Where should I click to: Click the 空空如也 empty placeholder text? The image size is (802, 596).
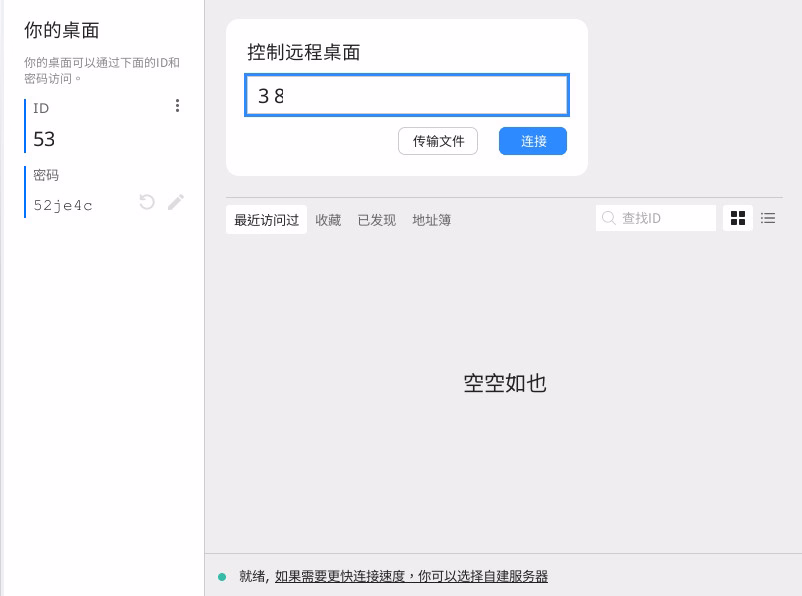point(505,383)
